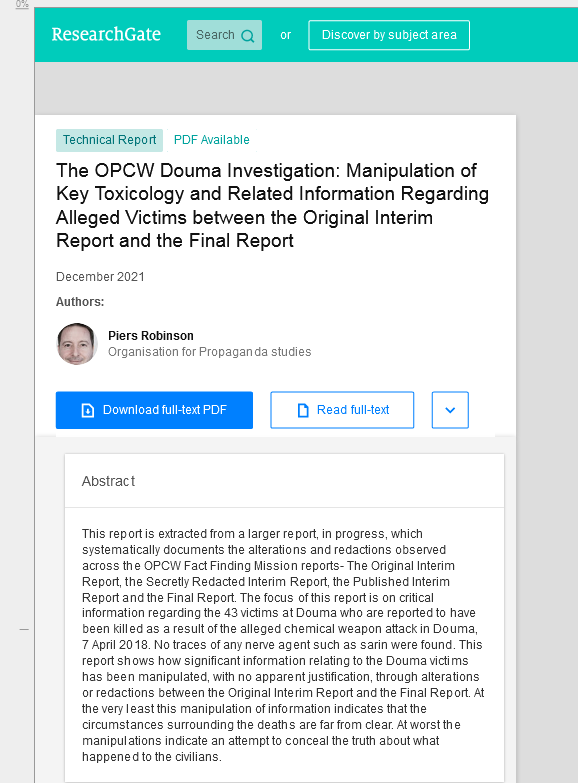Screen dimensions: 578x783
Task: Click the PDF Available label
Action: coord(211,140)
